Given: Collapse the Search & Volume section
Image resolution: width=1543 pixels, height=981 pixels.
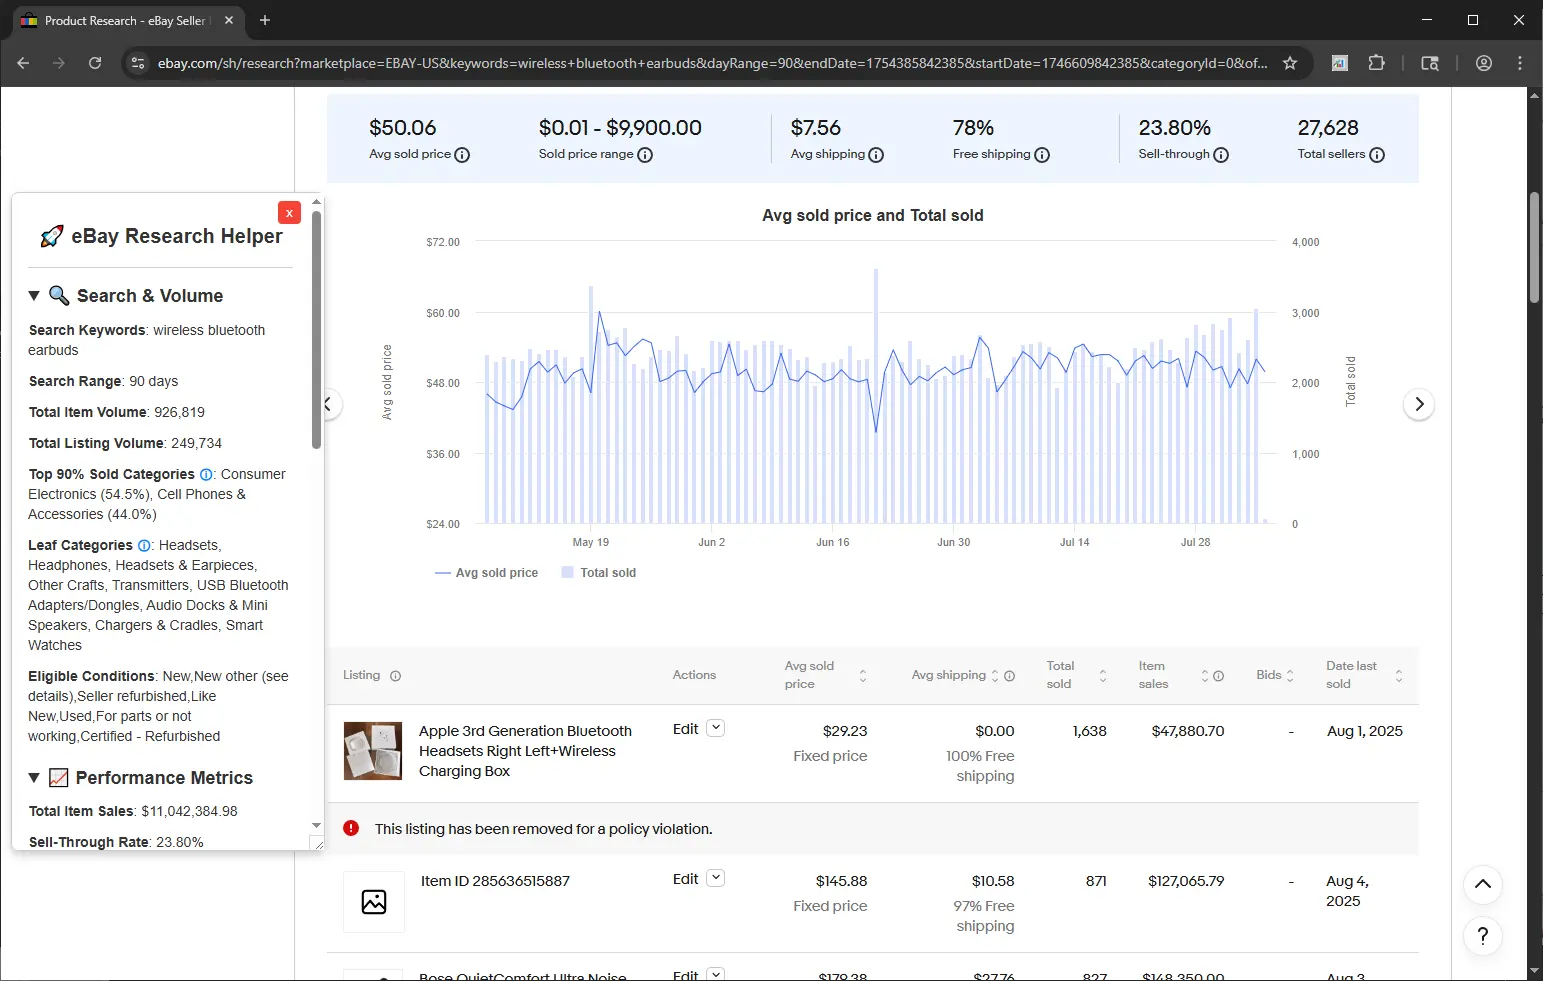Looking at the screenshot, I should tap(34, 296).
